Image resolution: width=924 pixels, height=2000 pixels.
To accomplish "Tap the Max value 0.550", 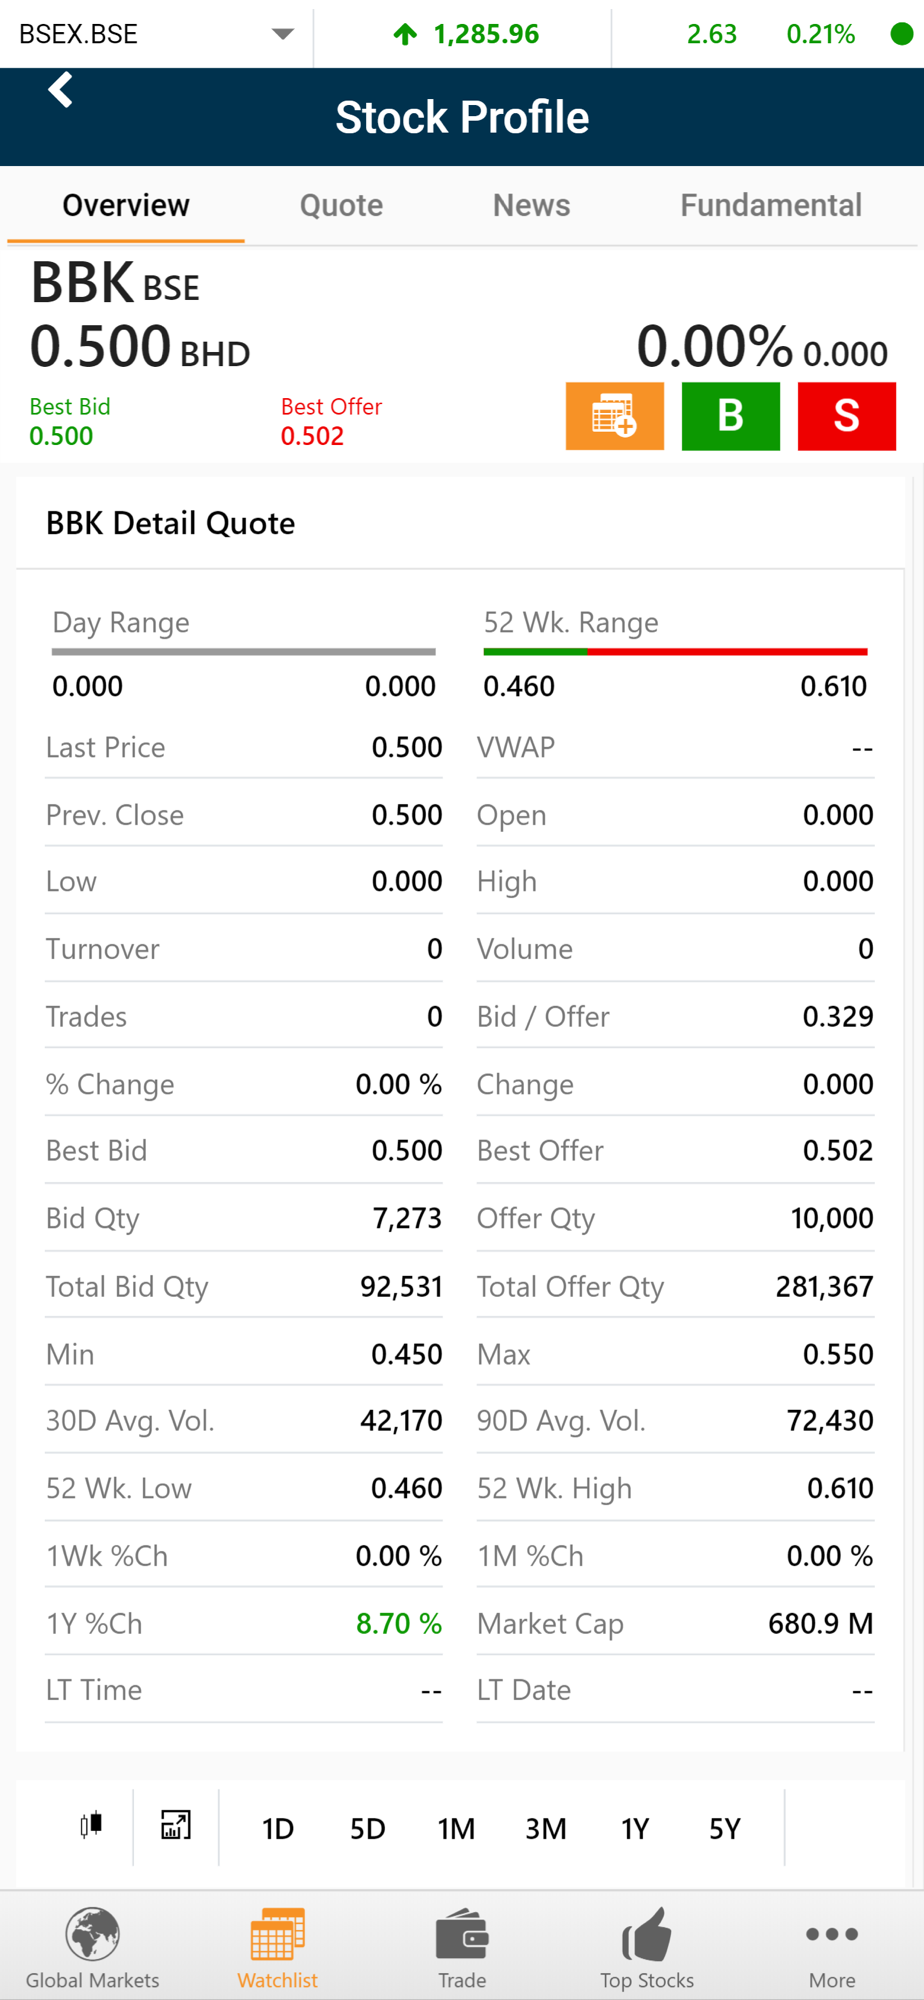I will 838,1354.
